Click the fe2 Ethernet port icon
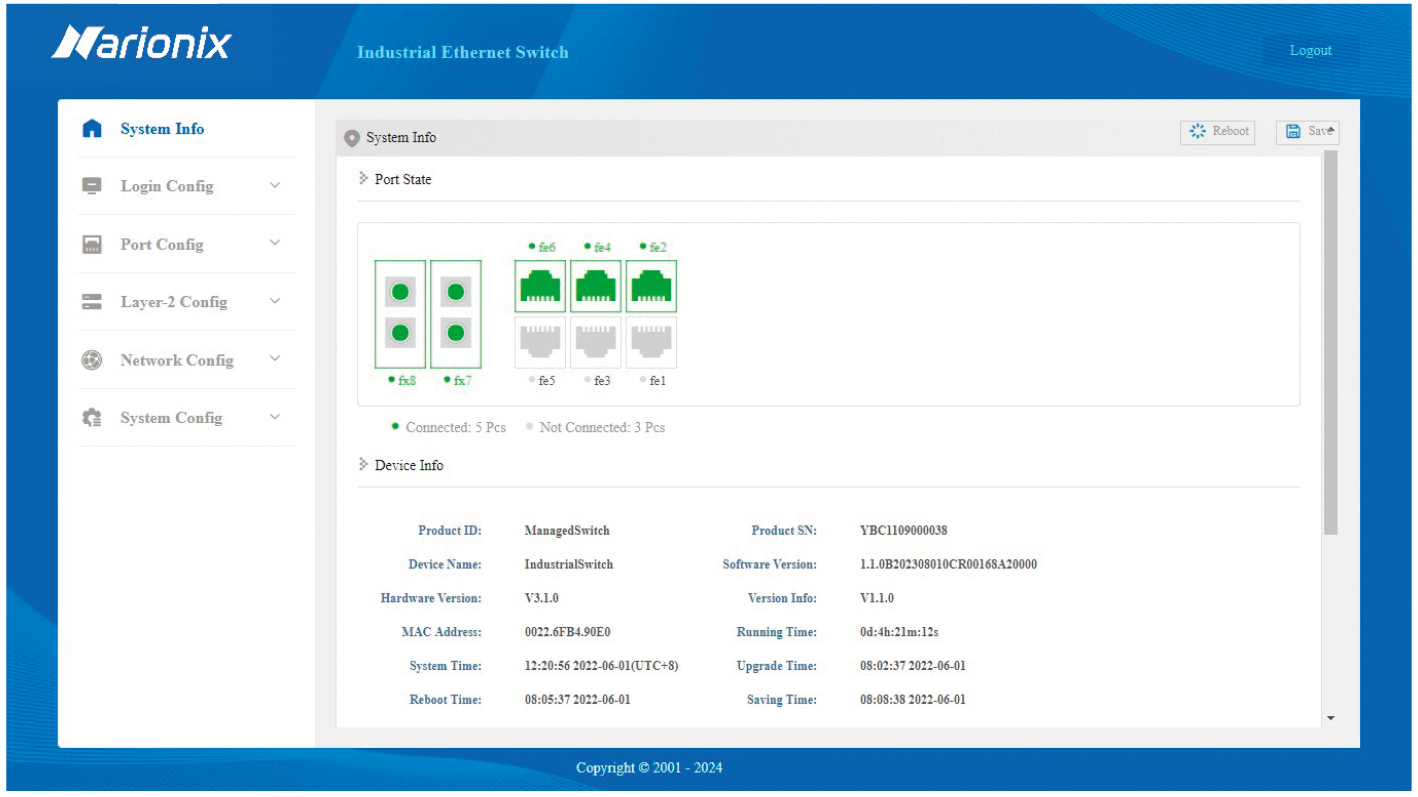1418x797 pixels. 651,287
